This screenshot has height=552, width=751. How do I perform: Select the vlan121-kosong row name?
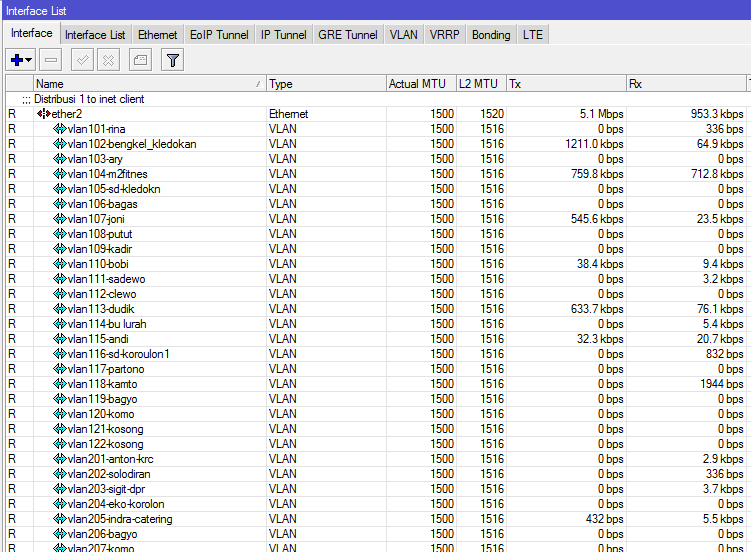[105, 429]
